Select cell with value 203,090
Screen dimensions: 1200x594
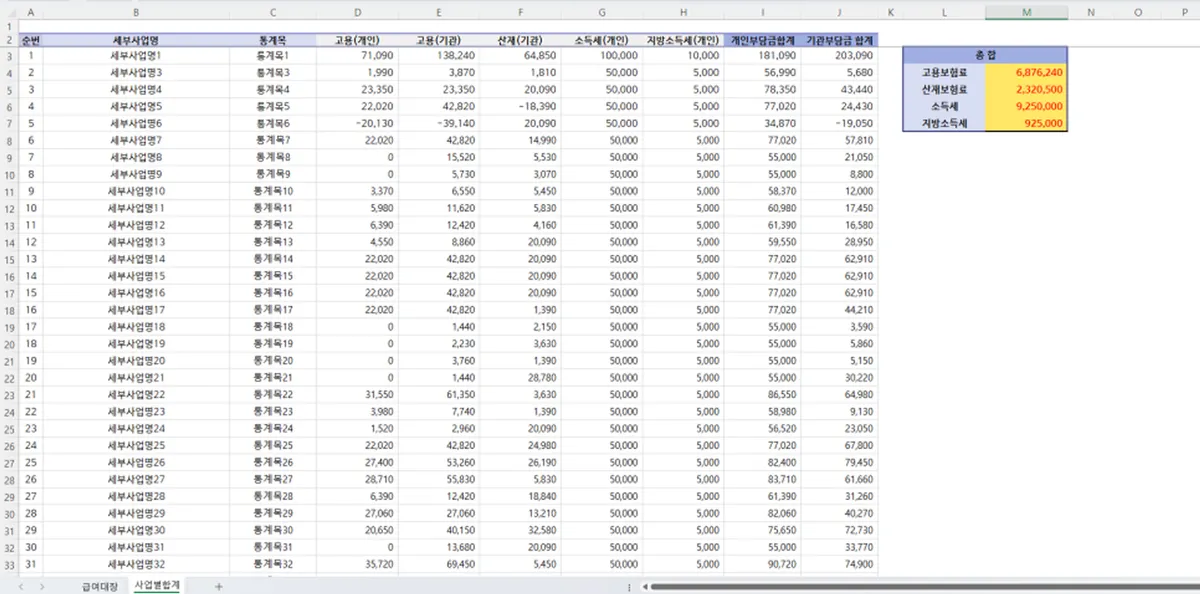[x=840, y=56]
